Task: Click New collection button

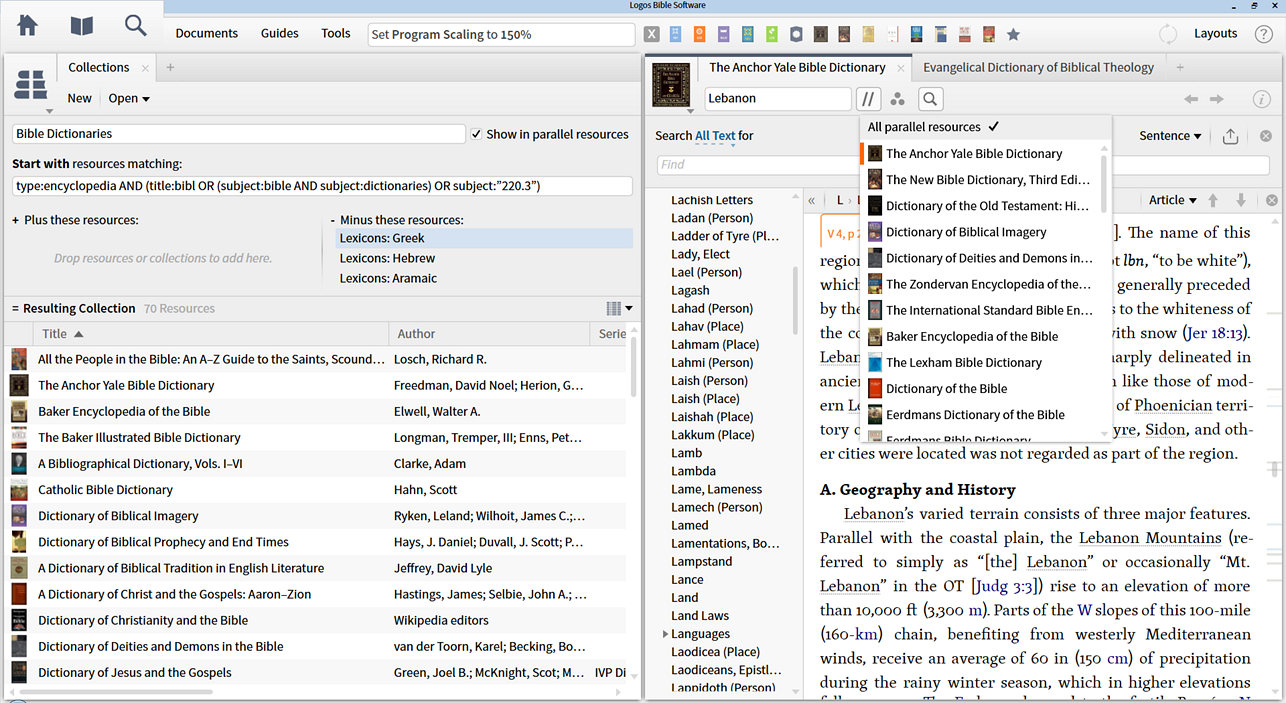Action: 79,98
